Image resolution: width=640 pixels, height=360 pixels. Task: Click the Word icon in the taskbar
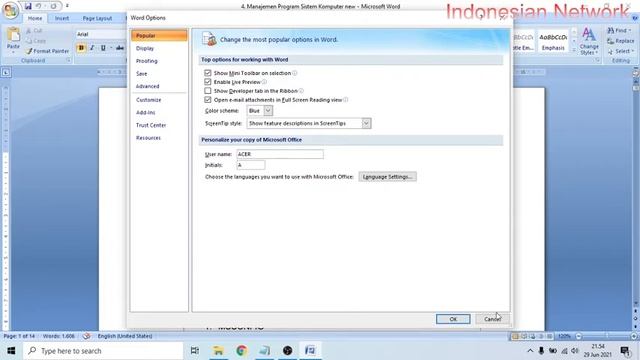click(x=310, y=351)
